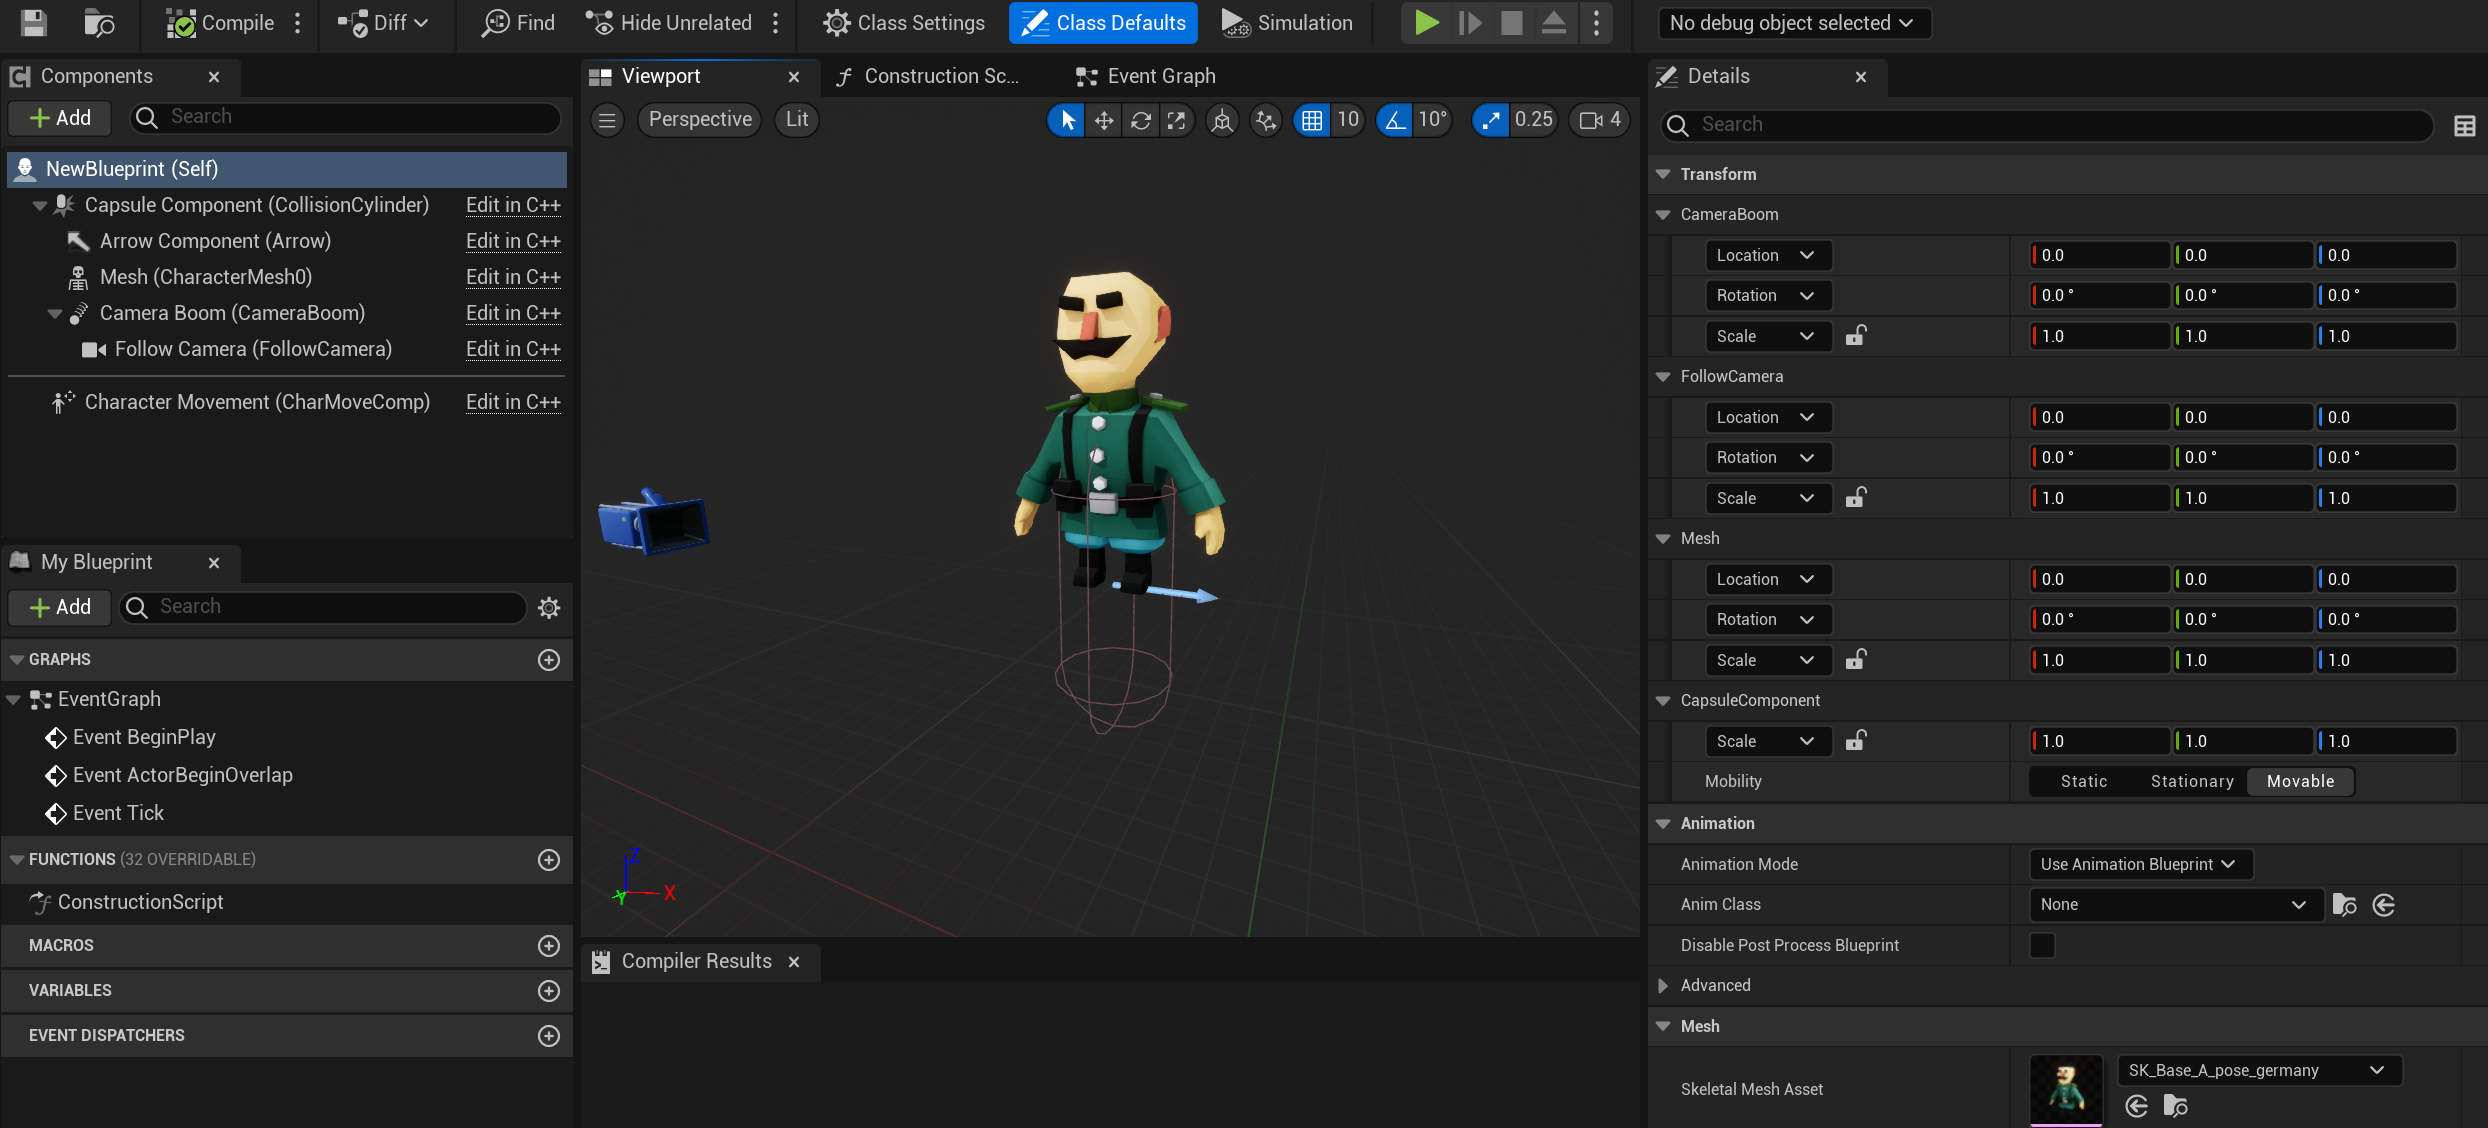Open the Skeletal Mesh Asset dropdown
This screenshot has height=1128, width=2488.
click(2258, 1070)
